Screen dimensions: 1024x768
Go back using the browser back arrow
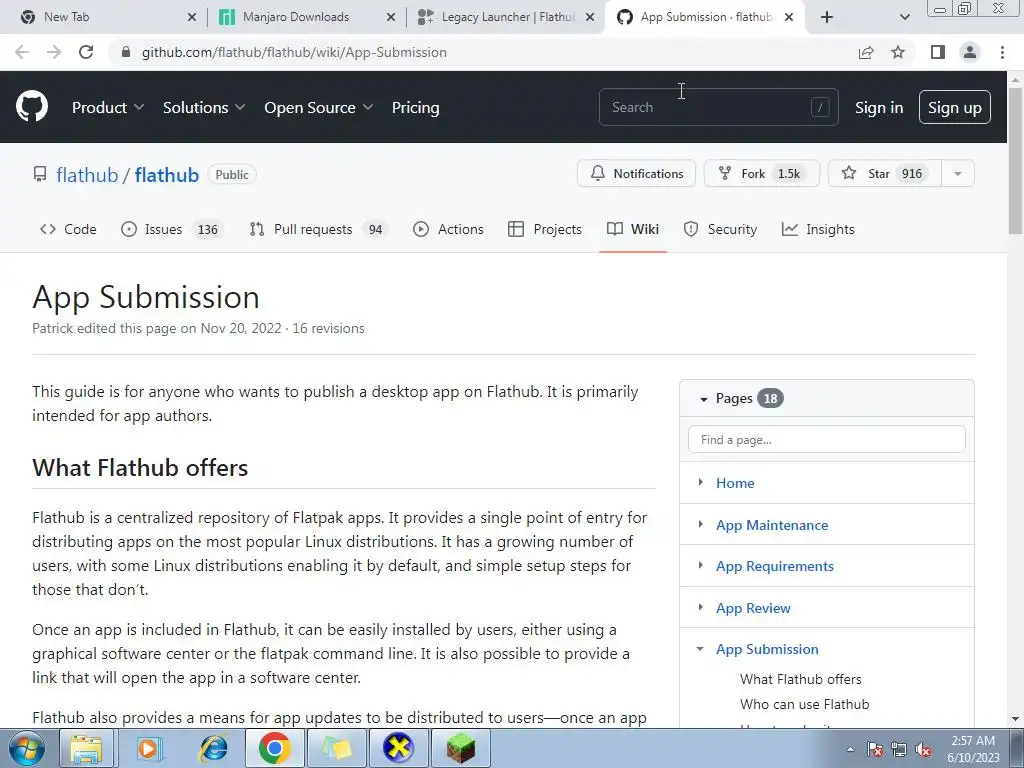click(22, 52)
